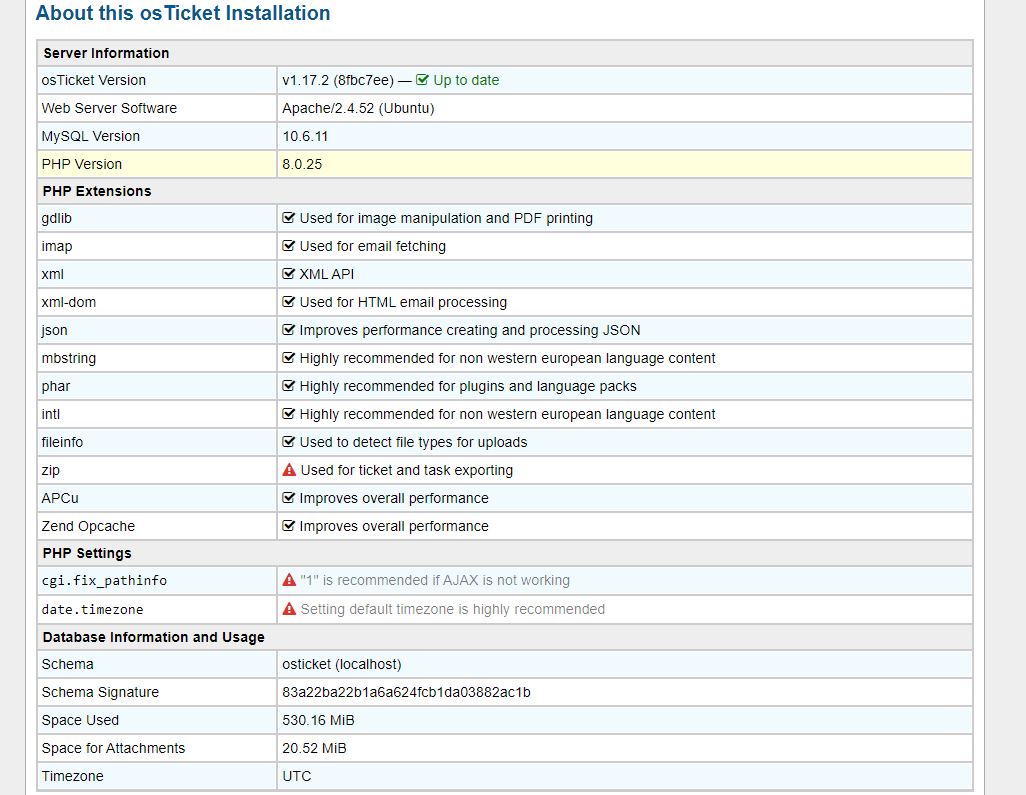Click the green Up to date check icon

coord(422,80)
